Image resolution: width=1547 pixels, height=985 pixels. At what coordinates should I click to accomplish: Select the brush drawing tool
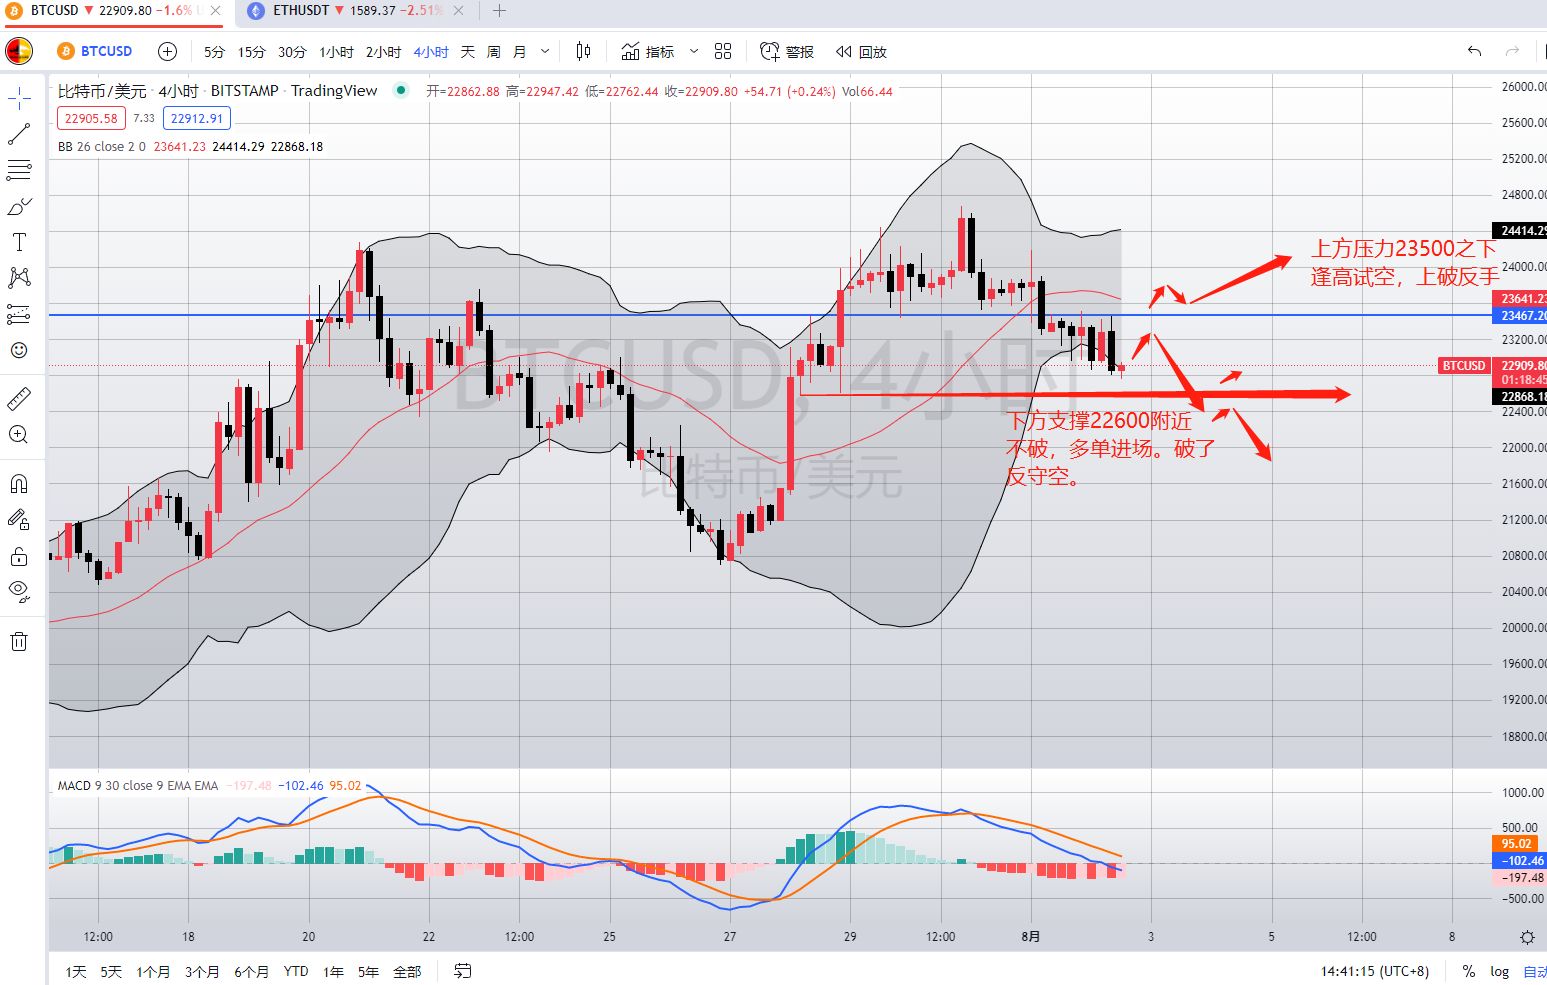19,206
